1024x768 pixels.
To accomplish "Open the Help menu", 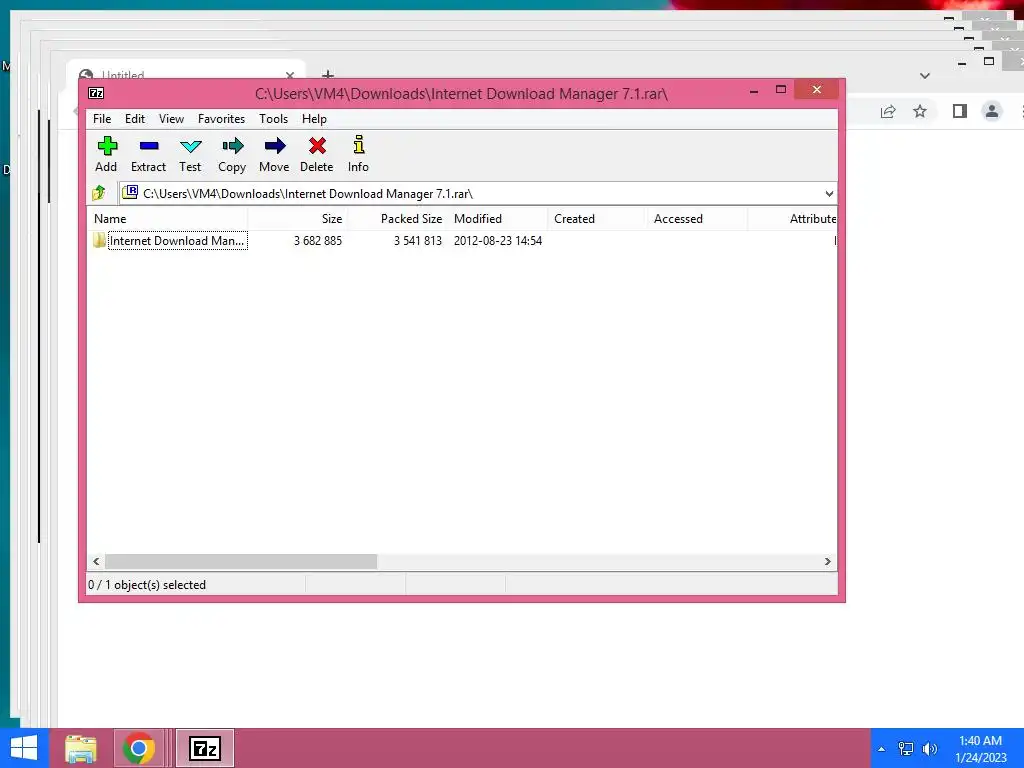I will (x=314, y=119).
